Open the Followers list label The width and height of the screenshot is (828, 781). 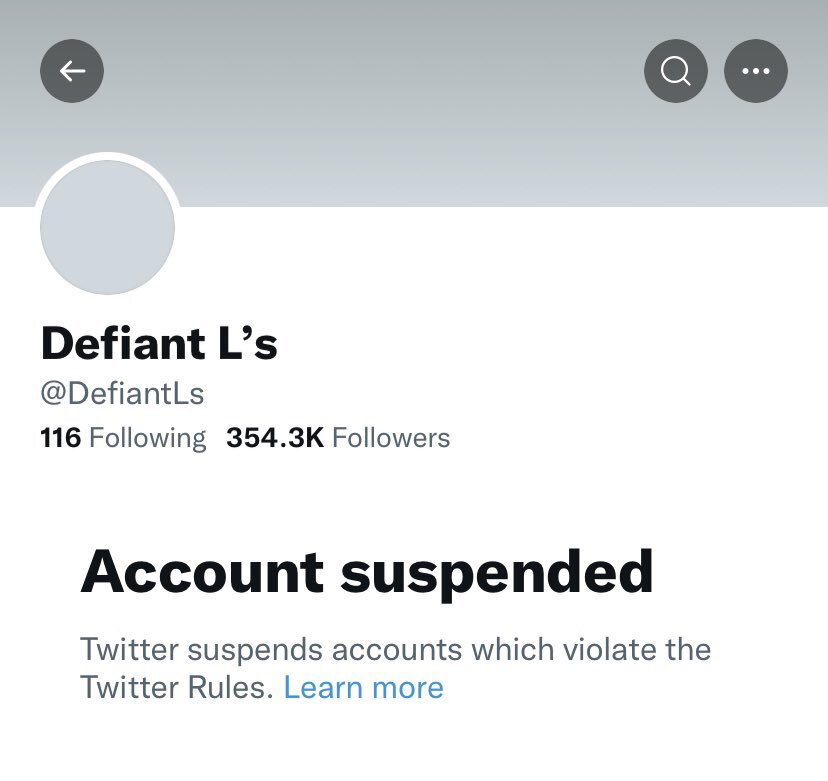pos(391,438)
